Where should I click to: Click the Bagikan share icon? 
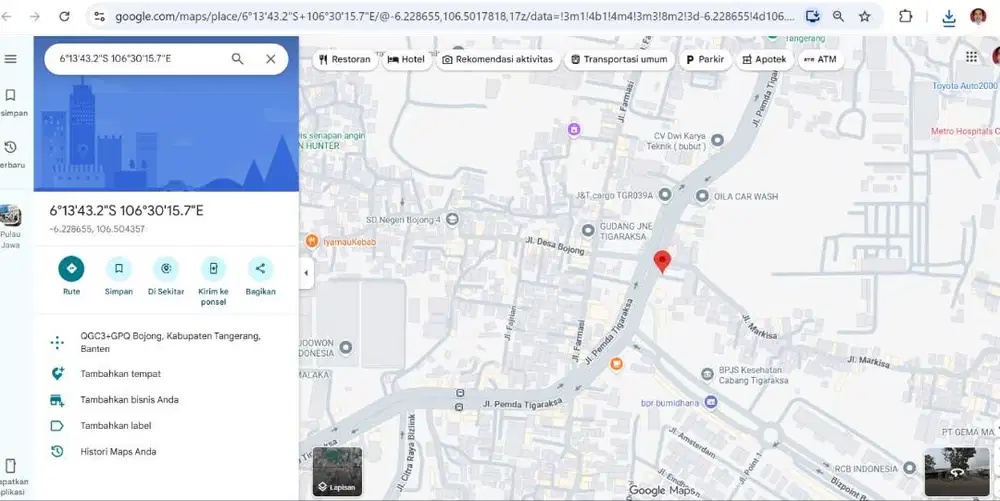pos(260,268)
